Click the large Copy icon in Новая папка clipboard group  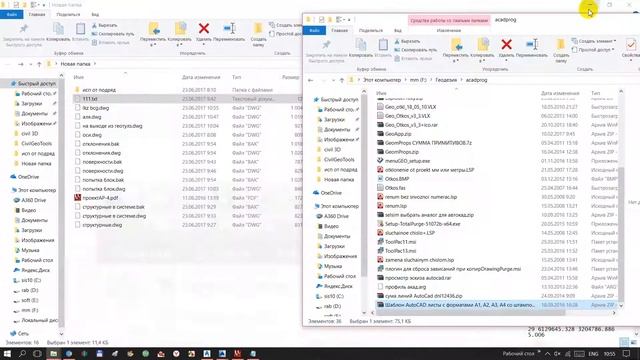click(58, 29)
